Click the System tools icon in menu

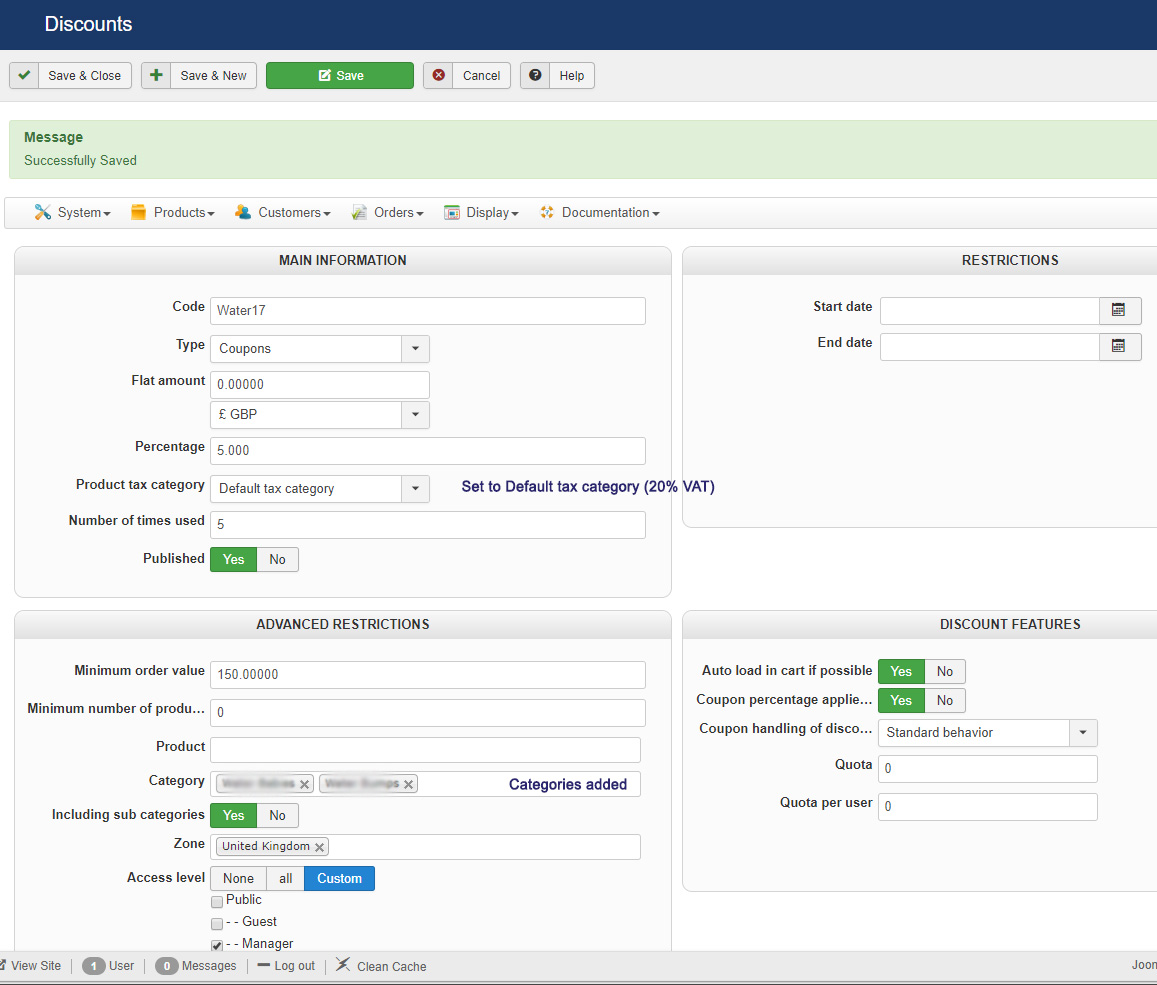43,212
